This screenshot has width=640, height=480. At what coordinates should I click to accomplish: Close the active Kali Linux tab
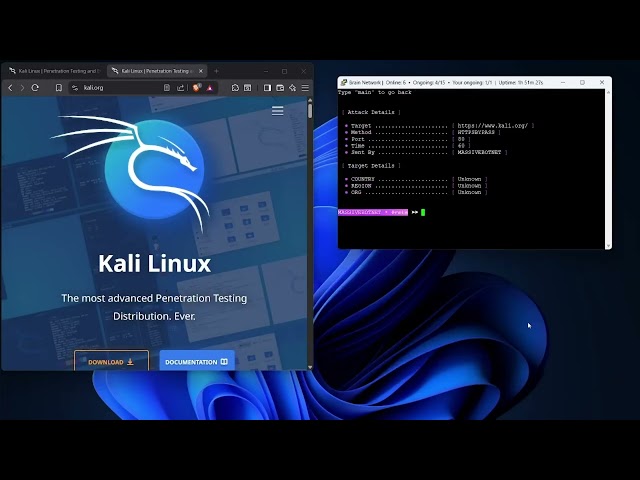[201, 71]
